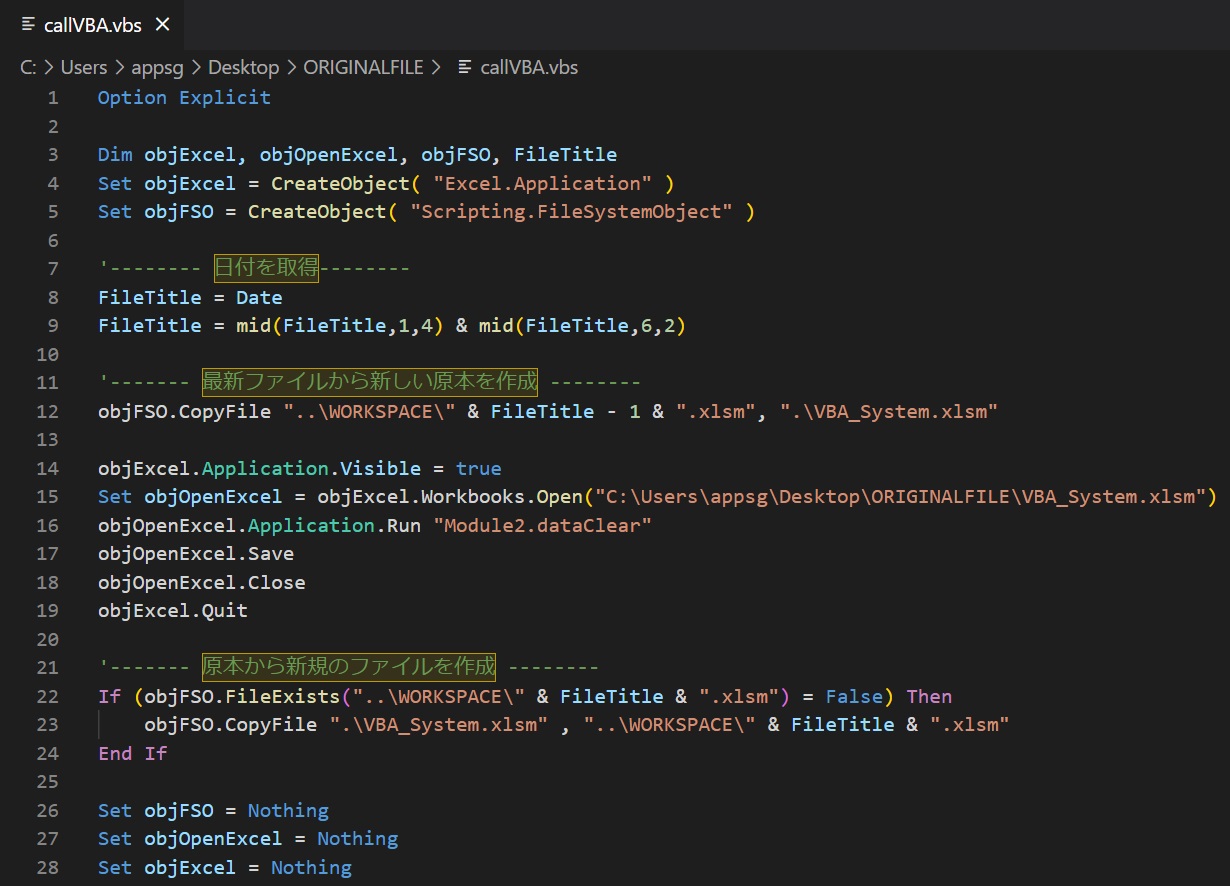Click line number 1 in the gutter
Viewport: 1230px width, 886px height.
pyautogui.click(x=52, y=97)
